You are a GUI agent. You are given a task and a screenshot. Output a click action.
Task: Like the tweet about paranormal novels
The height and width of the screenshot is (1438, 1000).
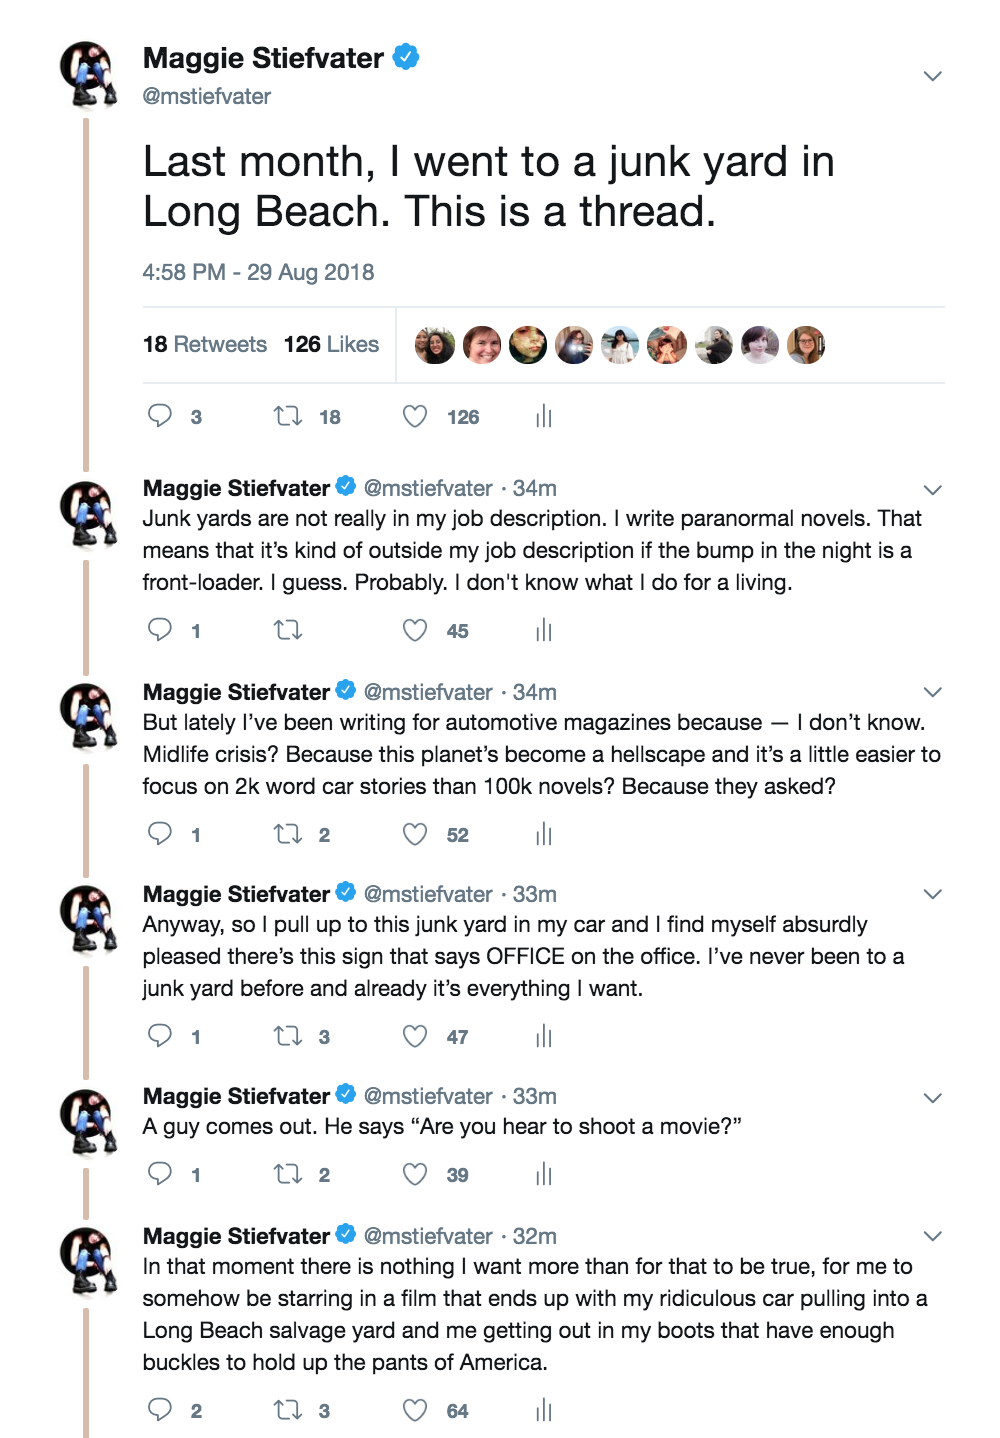click(415, 630)
